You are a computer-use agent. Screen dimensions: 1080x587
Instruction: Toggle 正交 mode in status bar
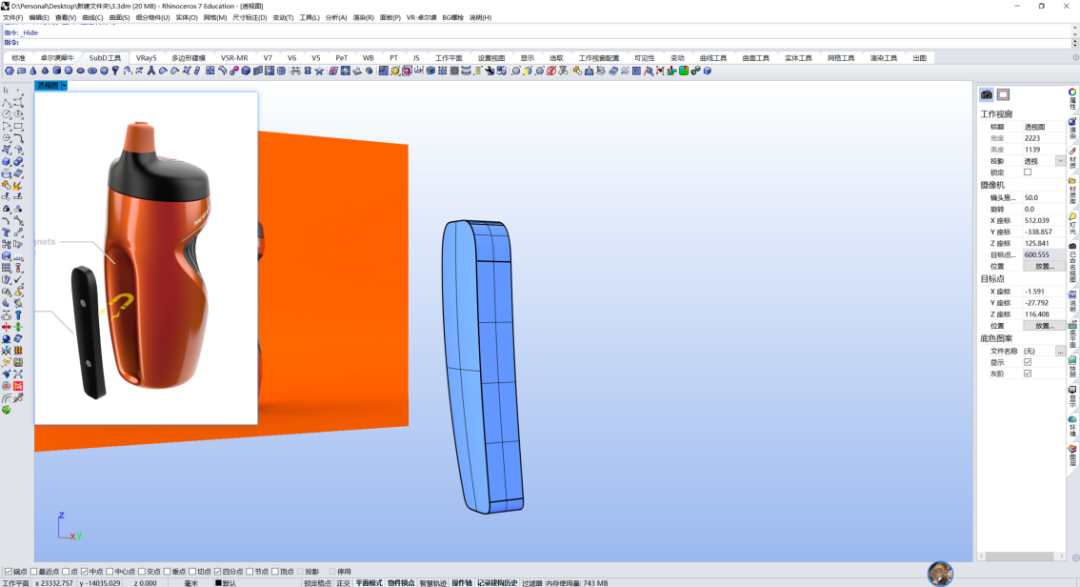343,583
